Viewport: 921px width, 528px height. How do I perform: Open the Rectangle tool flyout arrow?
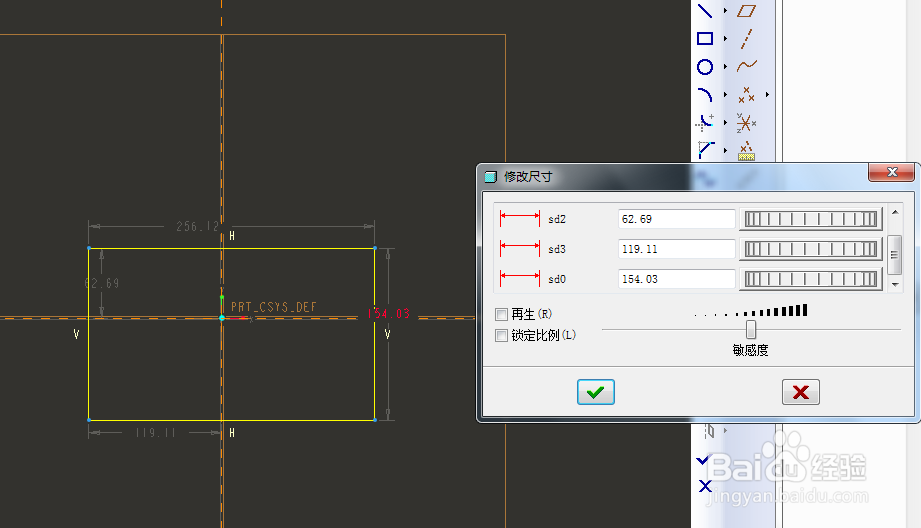point(725,39)
